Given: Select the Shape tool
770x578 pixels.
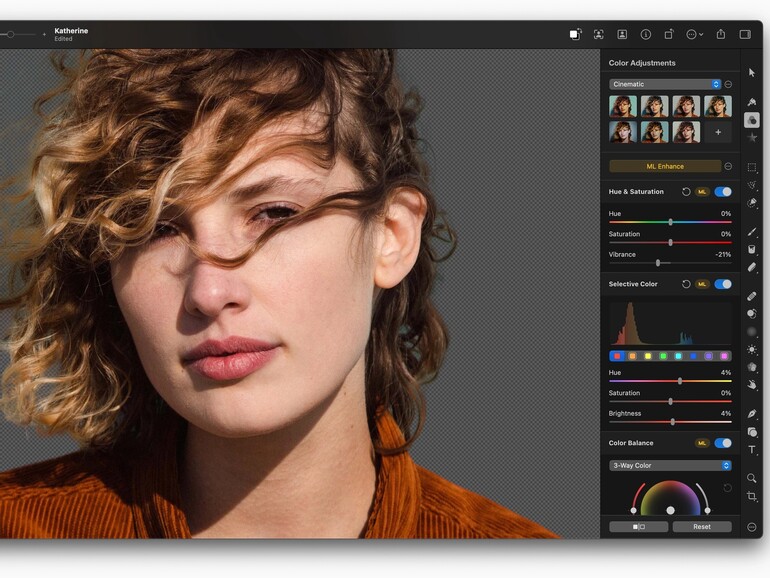Looking at the screenshot, I should [x=751, y=432].
